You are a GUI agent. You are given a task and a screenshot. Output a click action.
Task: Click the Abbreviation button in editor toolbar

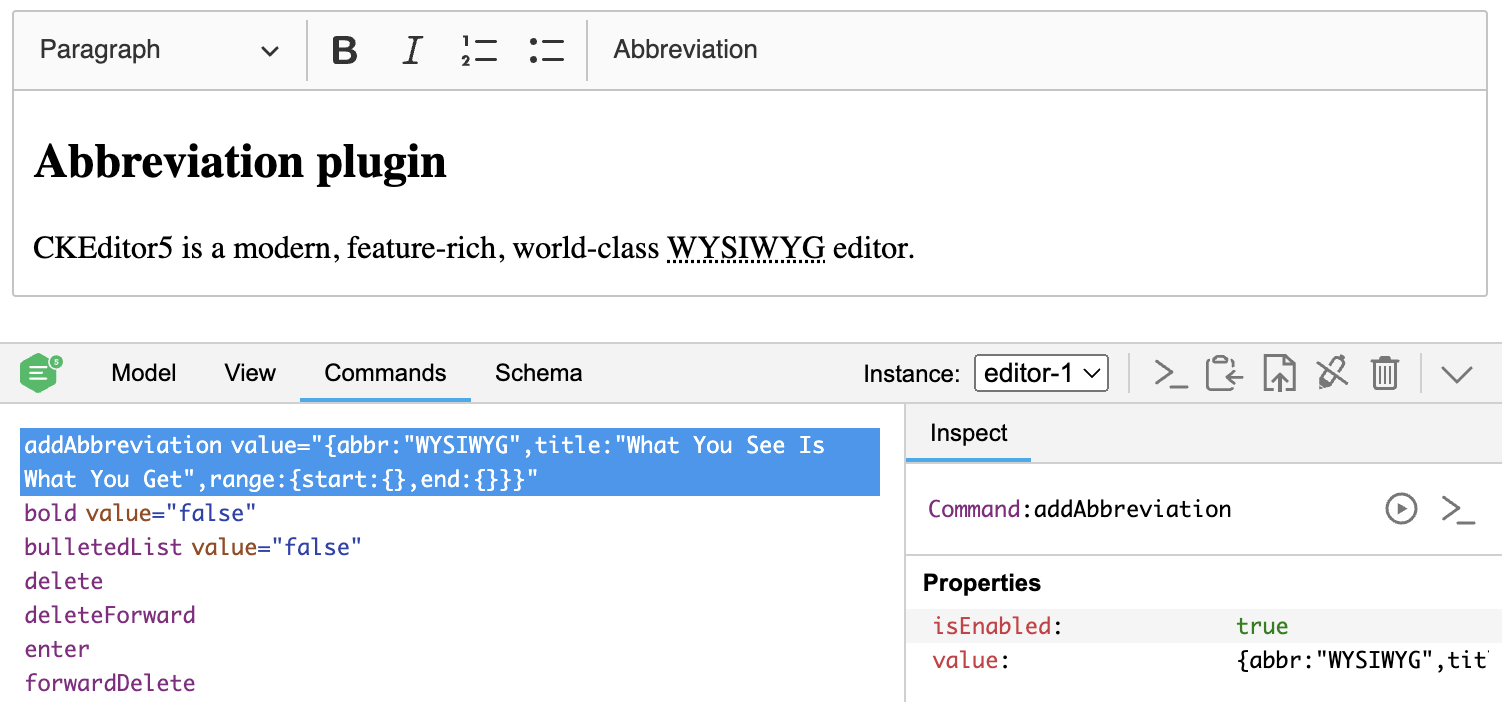tap(685, 49)
